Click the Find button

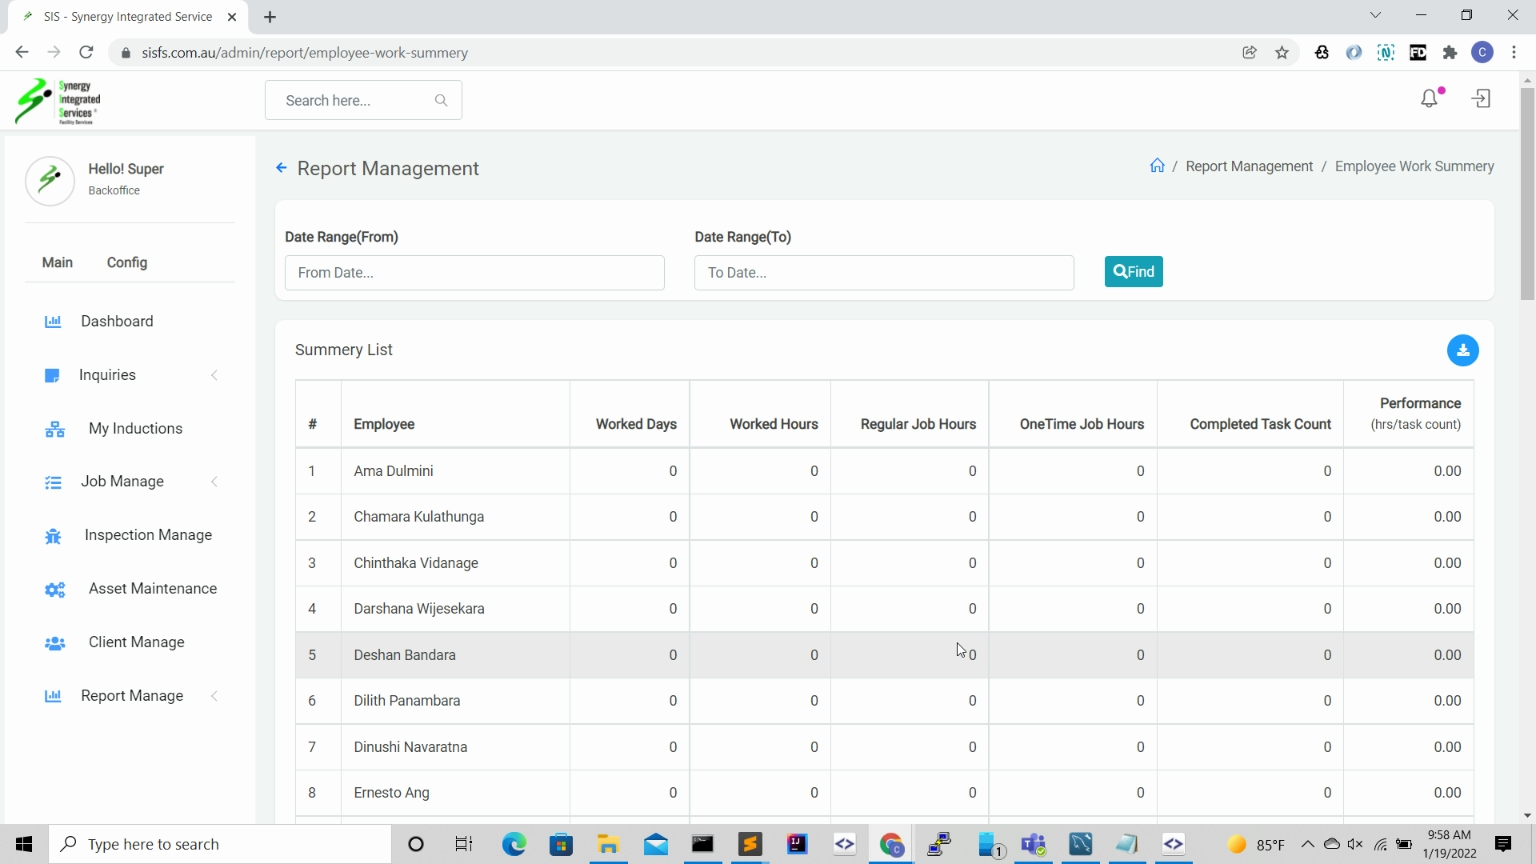click(1133, 271)
